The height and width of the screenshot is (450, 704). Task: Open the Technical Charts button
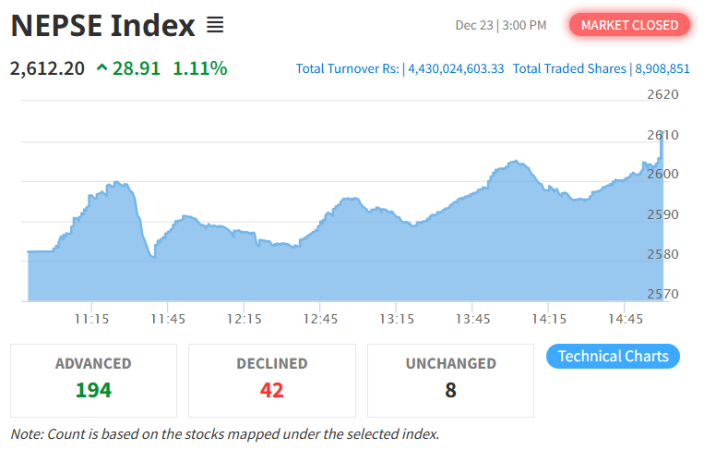pyautogui.click(x=613, y=356)
